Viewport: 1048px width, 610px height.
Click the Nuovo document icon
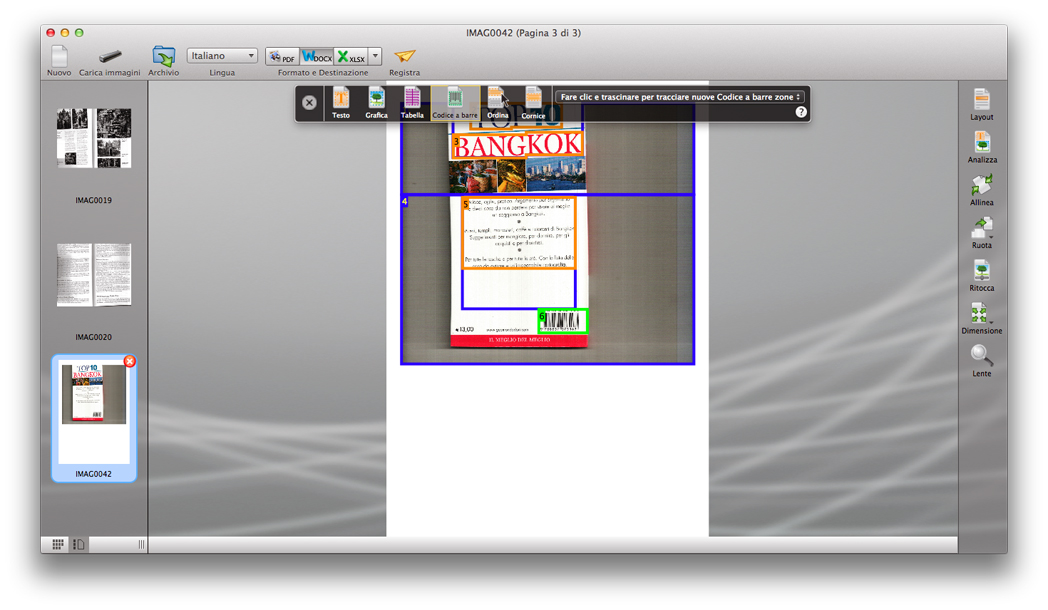pos(59,56)
